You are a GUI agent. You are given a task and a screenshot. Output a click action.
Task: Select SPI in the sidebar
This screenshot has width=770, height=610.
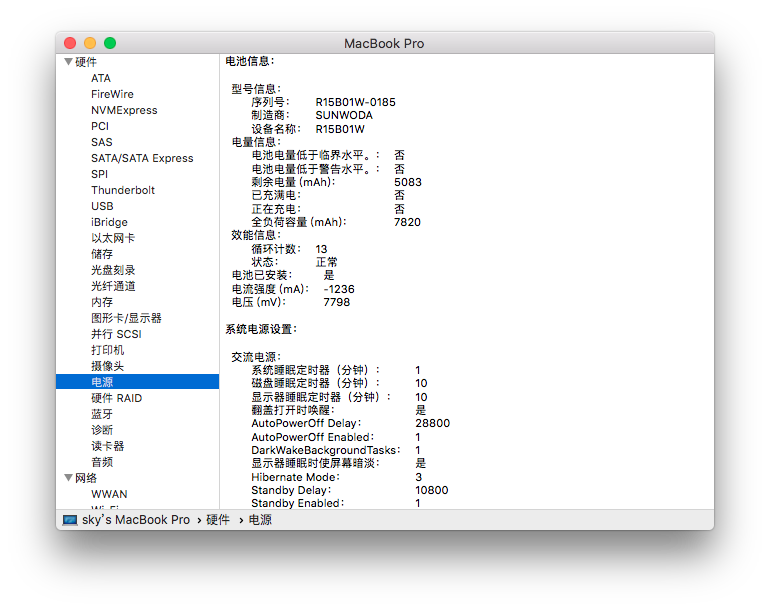(x=100, y=174)
